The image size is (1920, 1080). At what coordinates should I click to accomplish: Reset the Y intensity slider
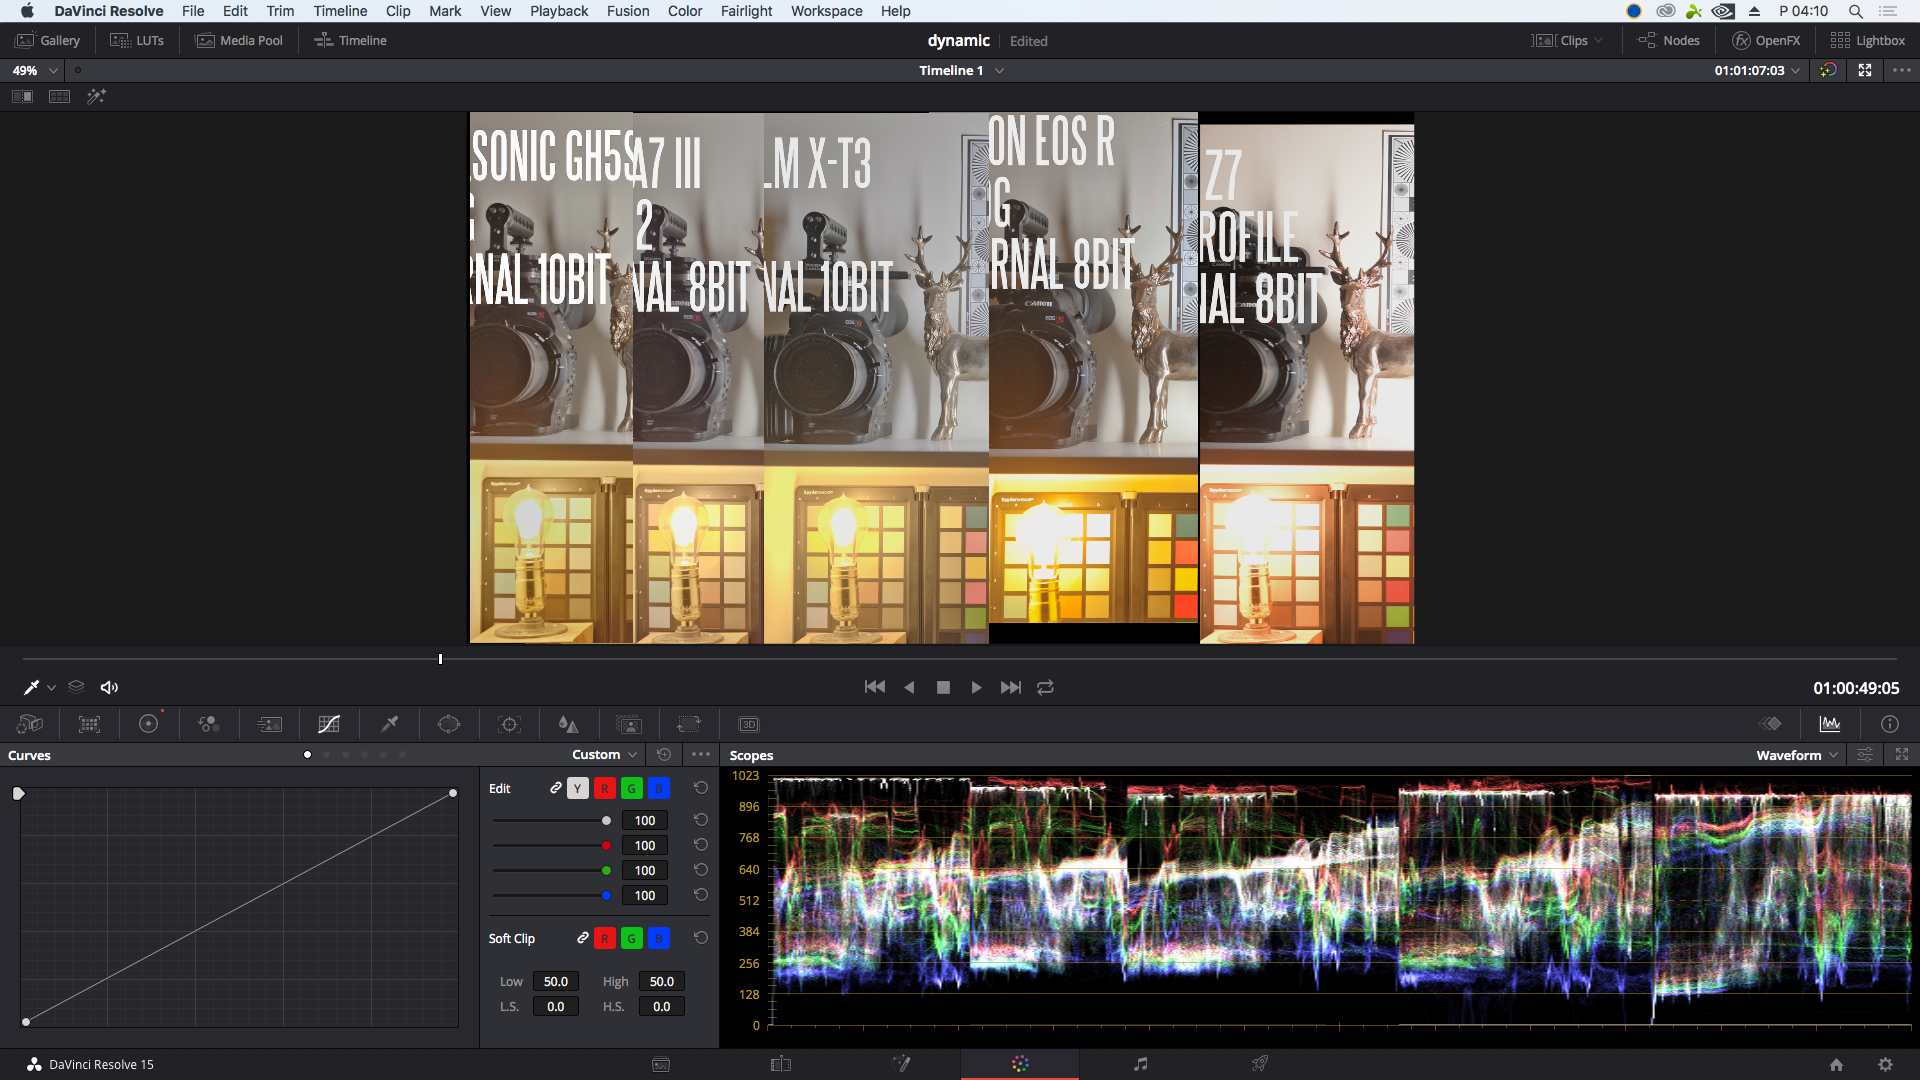[701, 820]
